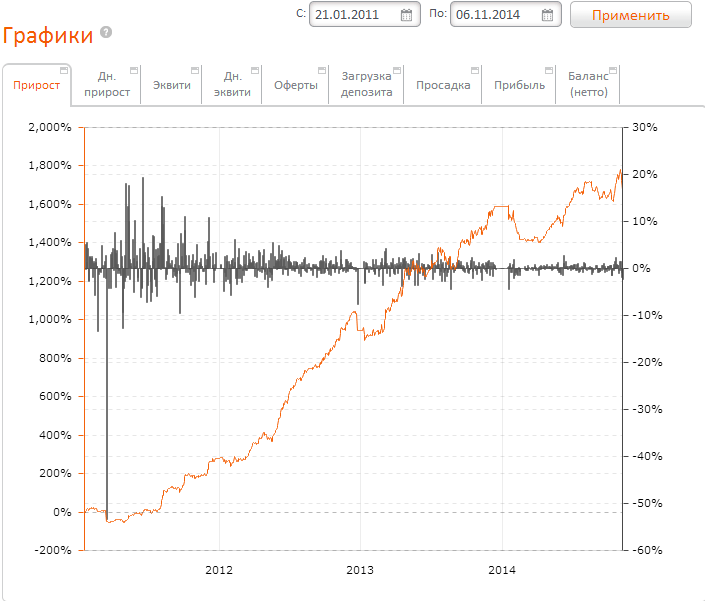
Task: Open the Эквити tab
Action: tap(171, 85)
